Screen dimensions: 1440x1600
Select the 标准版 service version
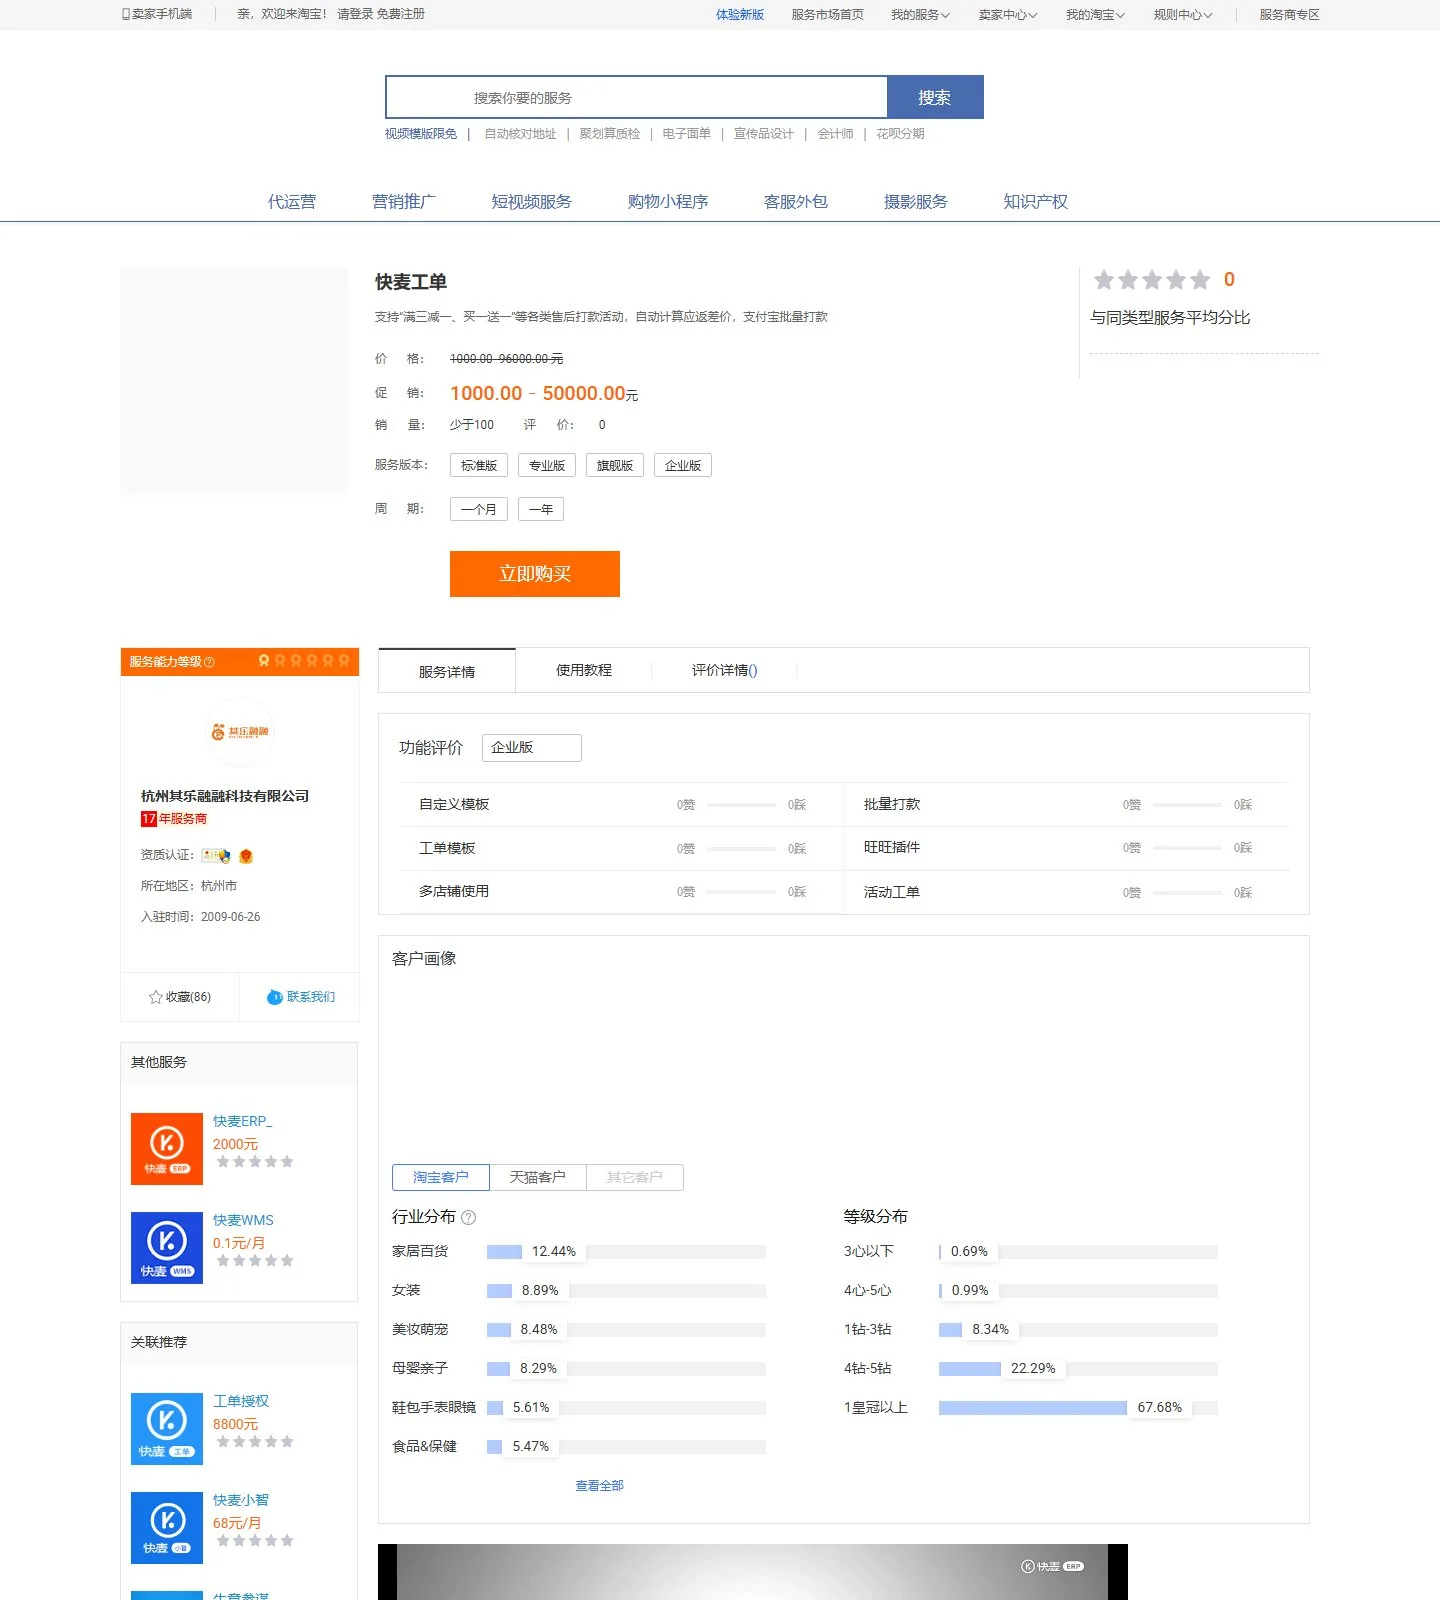[479, 465]
